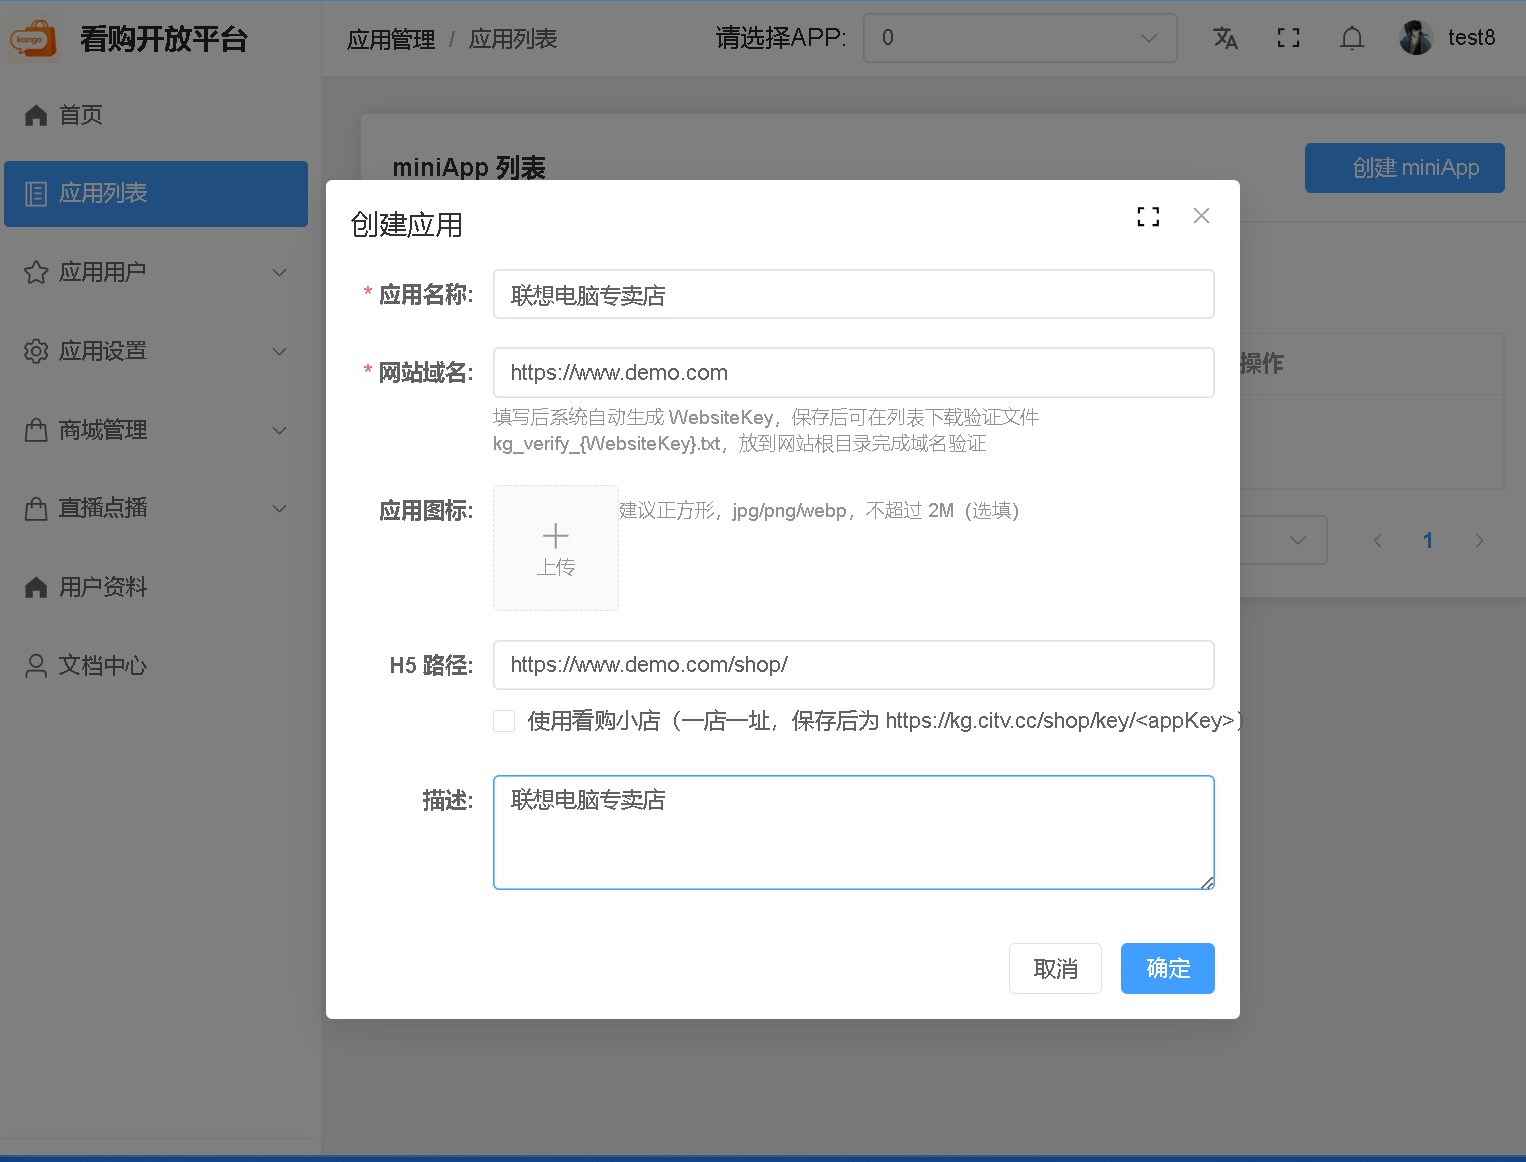Expand the 直播点播 chevron
Screen dimensions: 1526x1162
click(x=280, y=508)
